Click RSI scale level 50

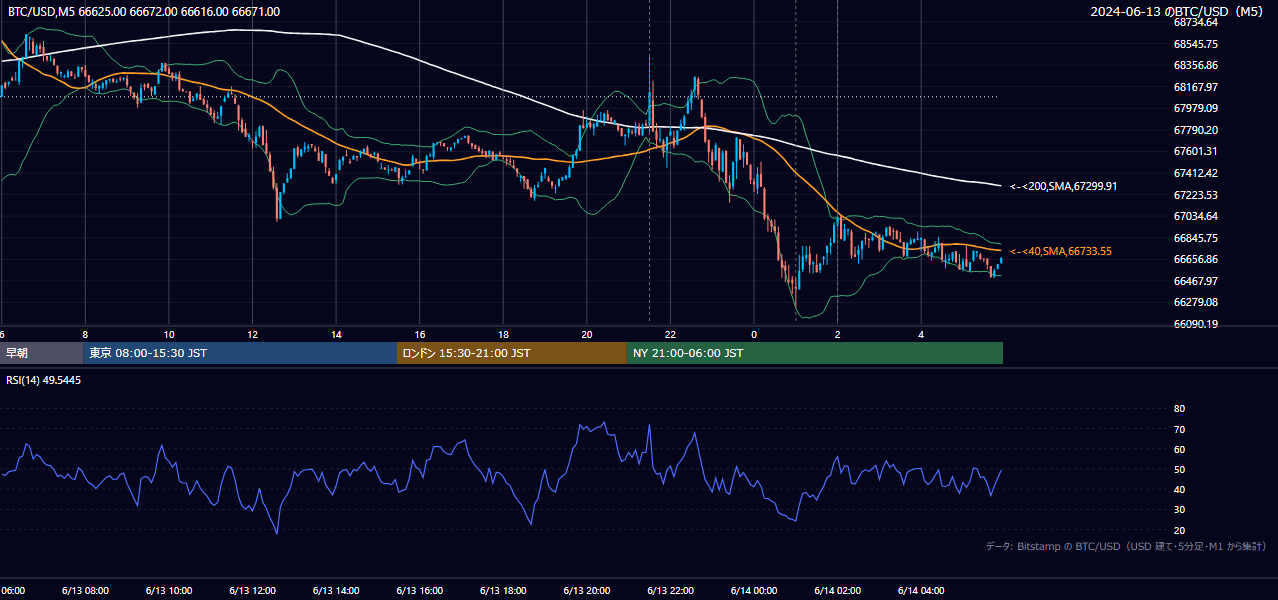pyautogui.click(x=1179, y=469)
